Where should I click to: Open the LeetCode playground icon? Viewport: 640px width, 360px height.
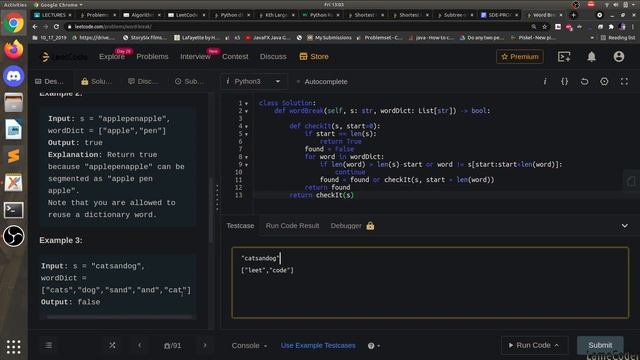coord(564,57)
